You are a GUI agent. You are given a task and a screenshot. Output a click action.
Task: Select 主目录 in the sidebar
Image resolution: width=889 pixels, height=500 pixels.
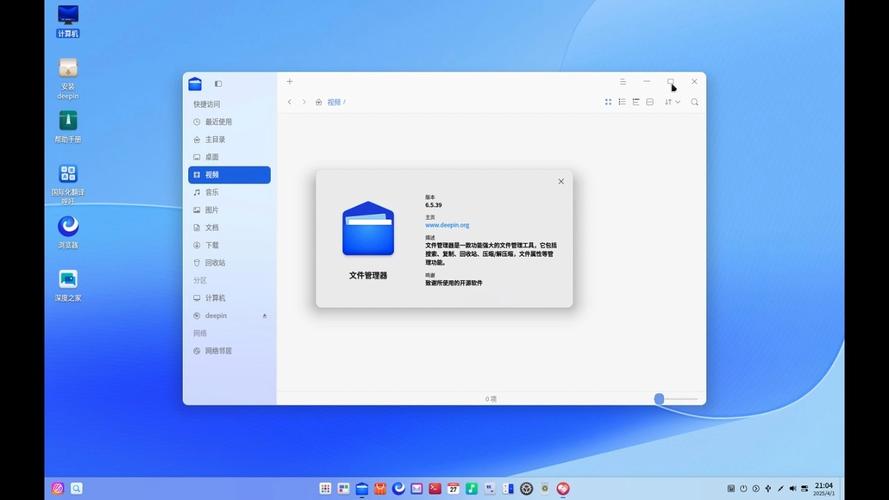pyautogui.click(x=229, y=139)
